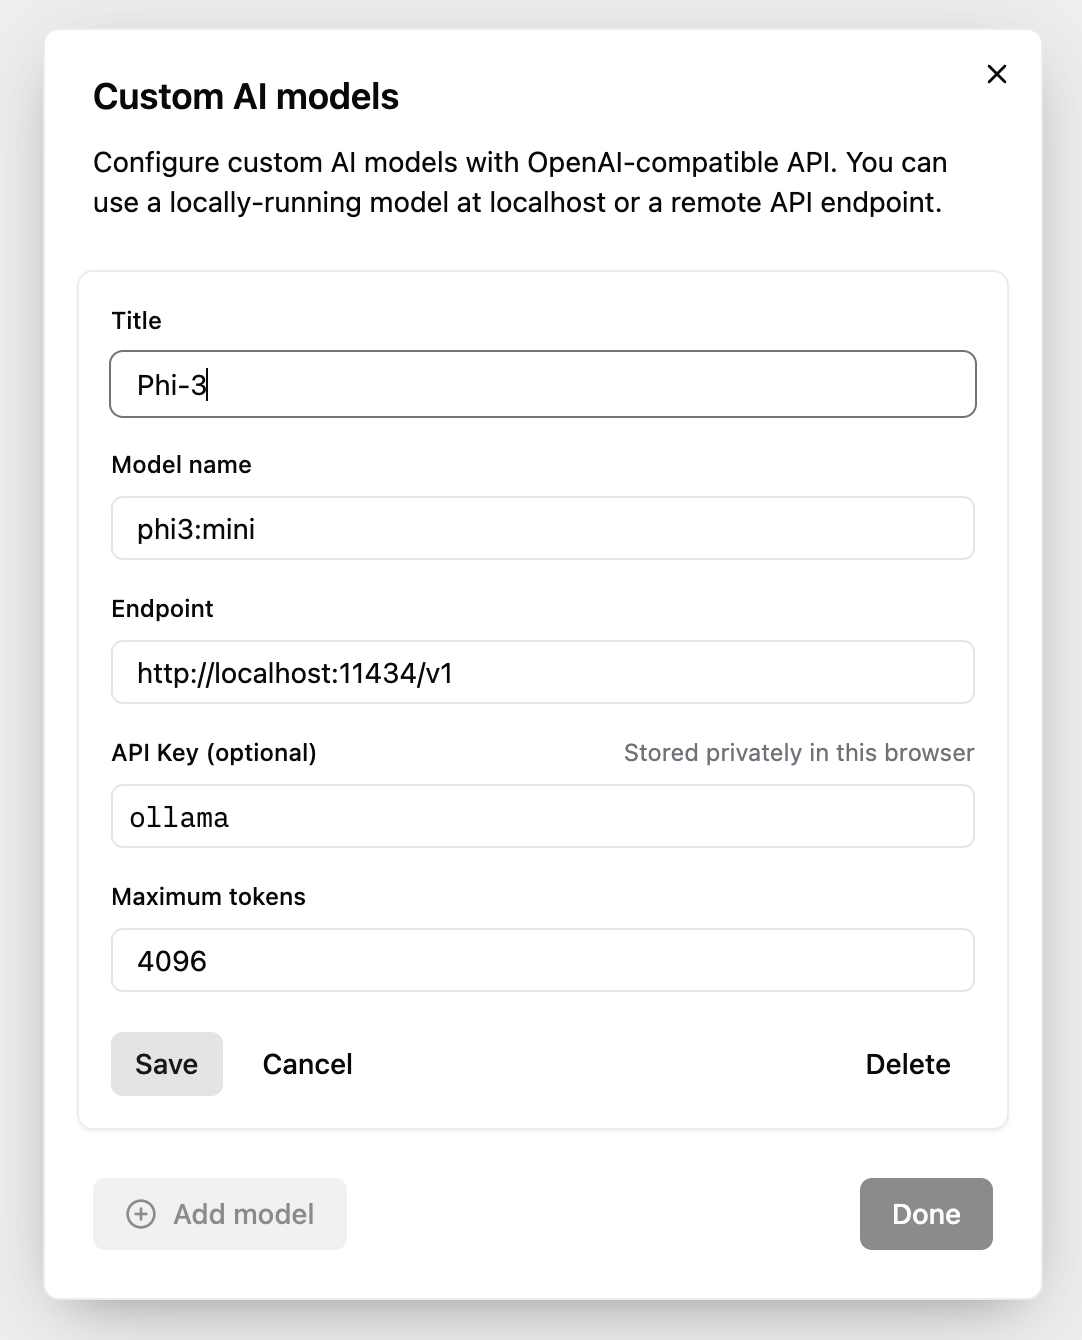The image size is (1082, 1340).
Task: Click the Endpoint label above the URL
Action: [162, 608]
